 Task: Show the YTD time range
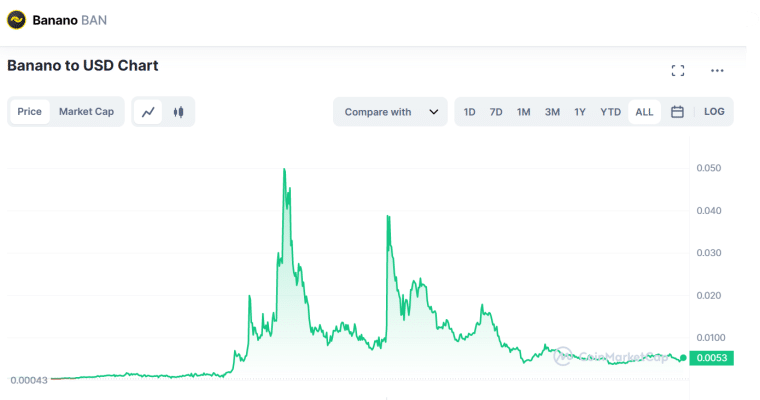[x=610, y=112]
